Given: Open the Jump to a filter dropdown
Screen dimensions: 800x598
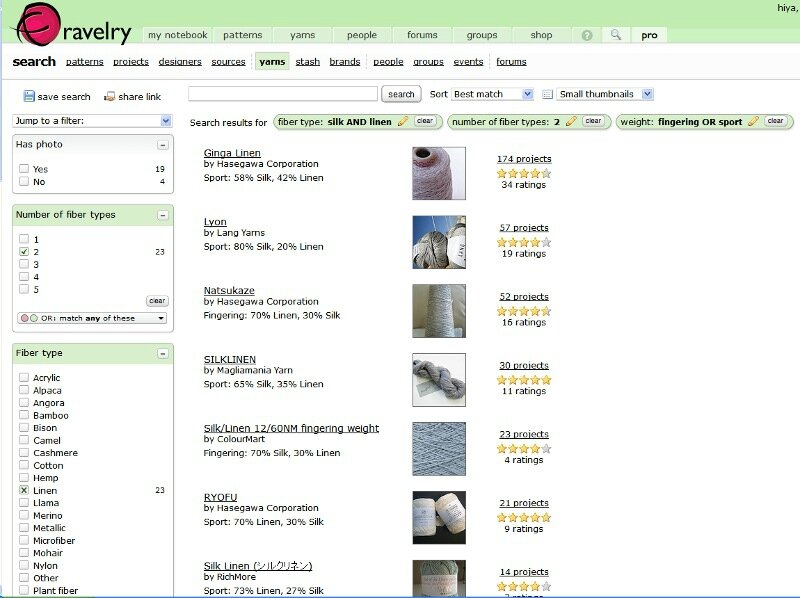Looking at the screenshot, I should click(92, 121).
